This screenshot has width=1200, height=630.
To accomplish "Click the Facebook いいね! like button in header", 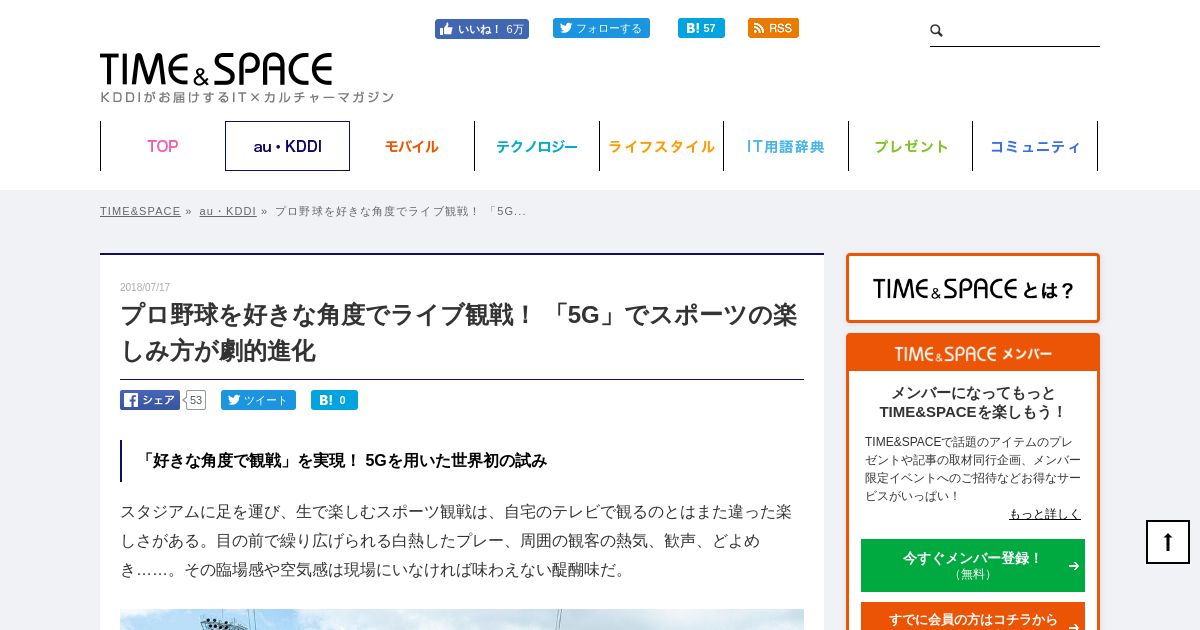I will [481, 29].
